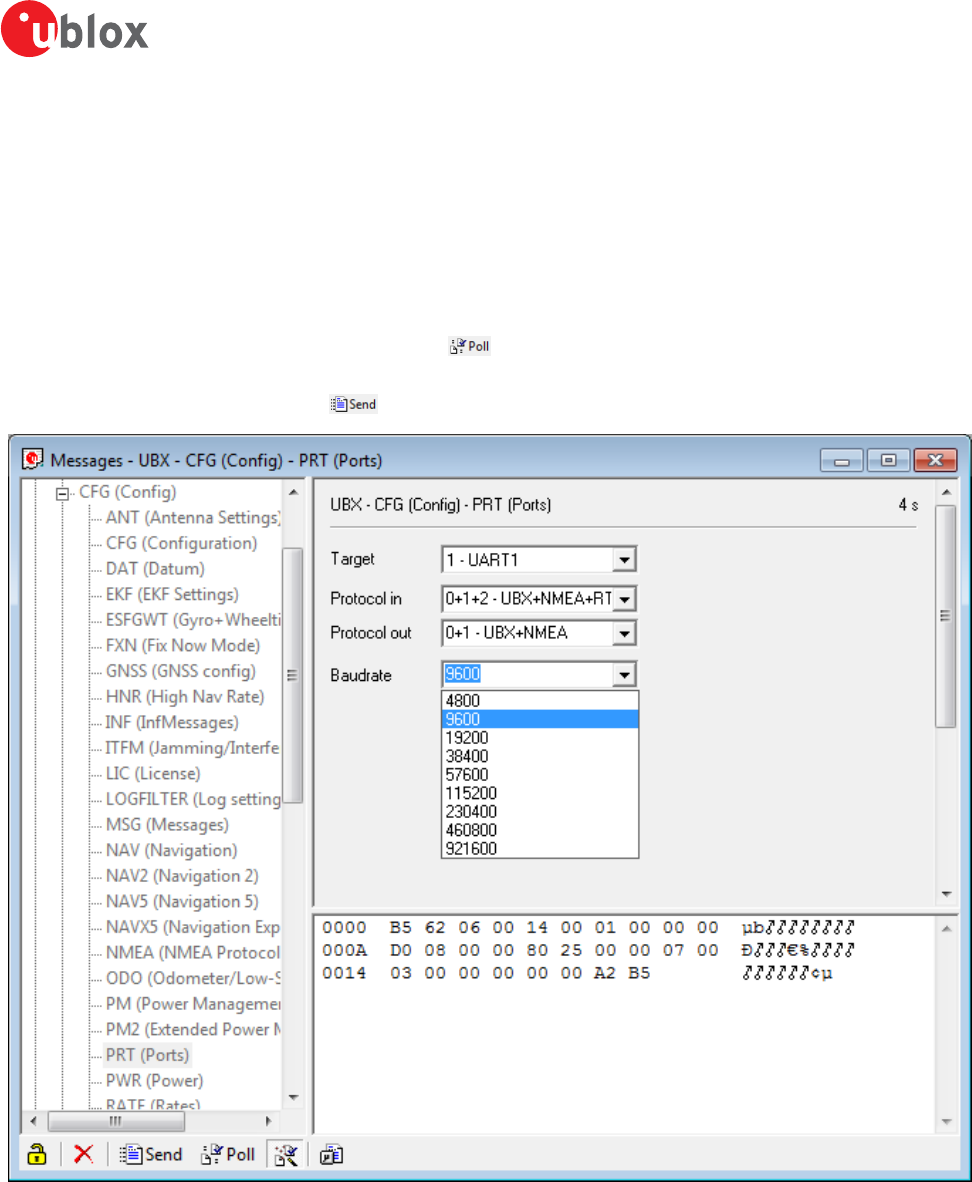The image size is (972, 1182).
Task: Select HNR (High Nav Rate) item
Action: 185,697
